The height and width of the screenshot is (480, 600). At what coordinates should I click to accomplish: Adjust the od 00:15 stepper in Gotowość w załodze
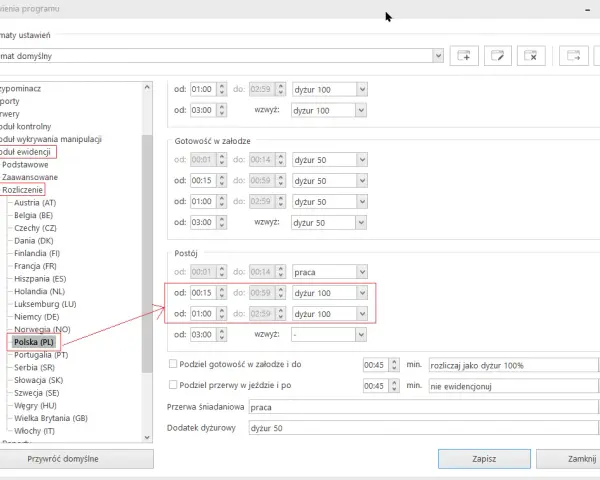click(x=222, y=181)
